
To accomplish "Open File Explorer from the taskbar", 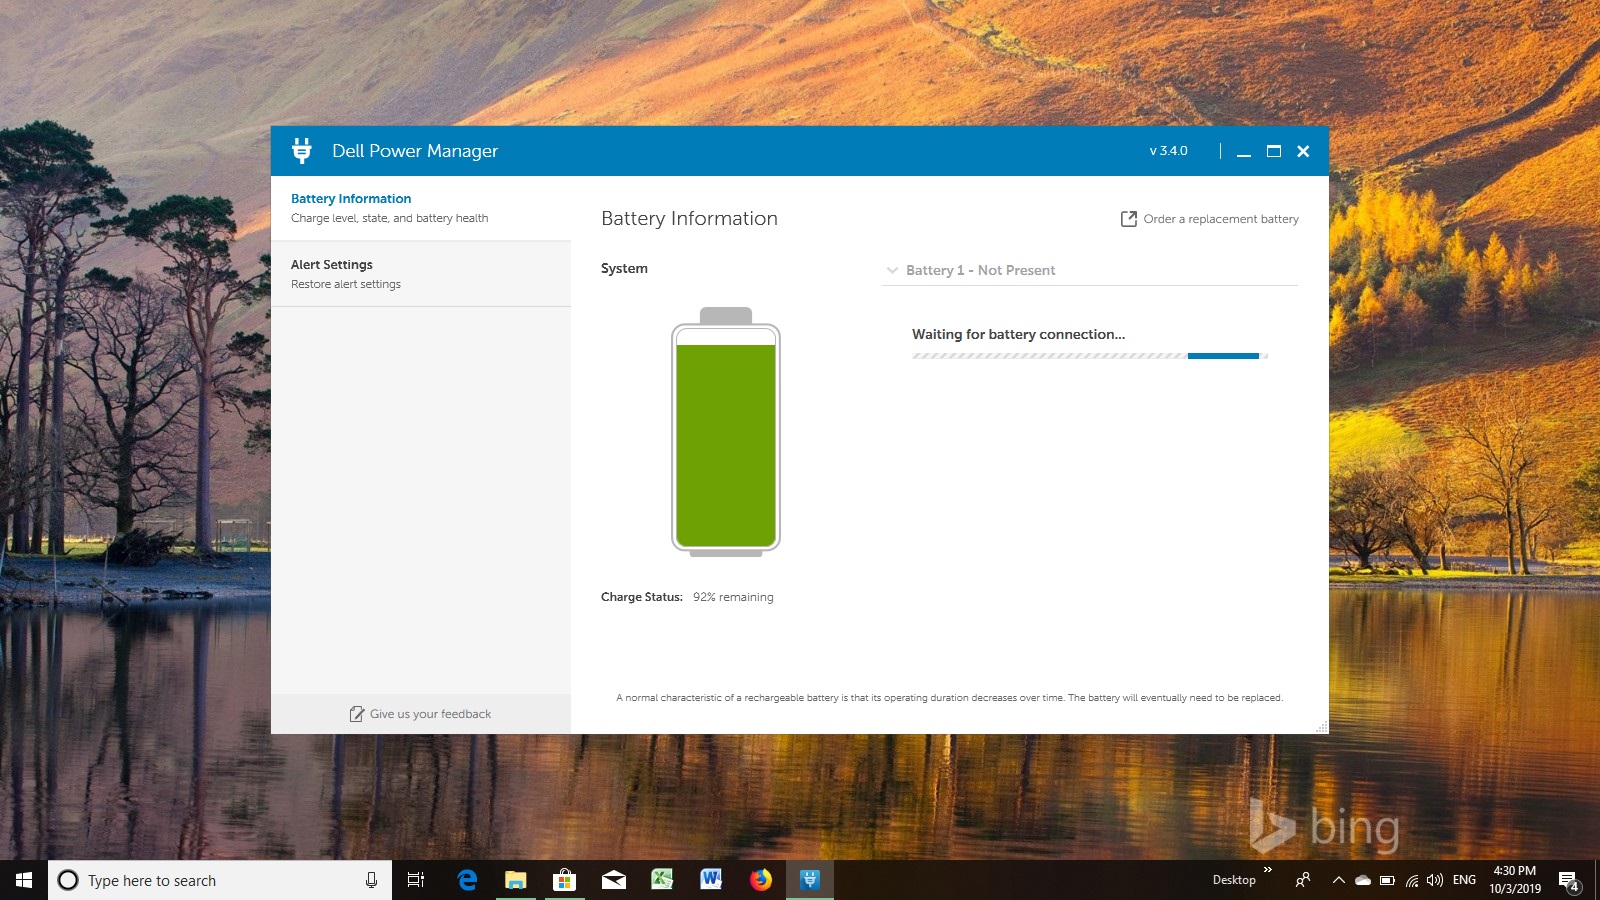I will point(515,880).
